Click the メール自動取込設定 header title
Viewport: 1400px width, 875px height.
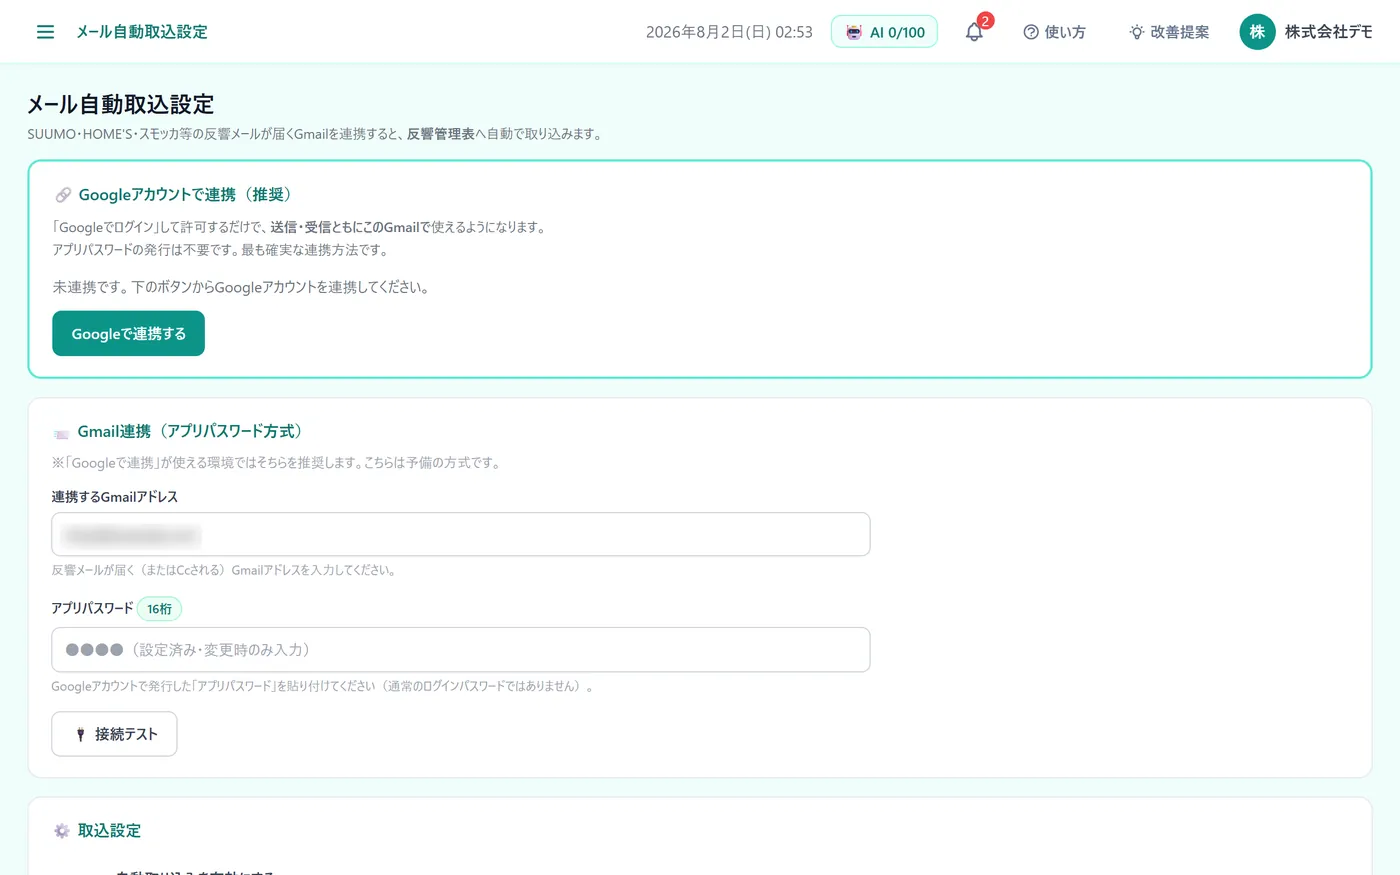(x=142, y=32)
